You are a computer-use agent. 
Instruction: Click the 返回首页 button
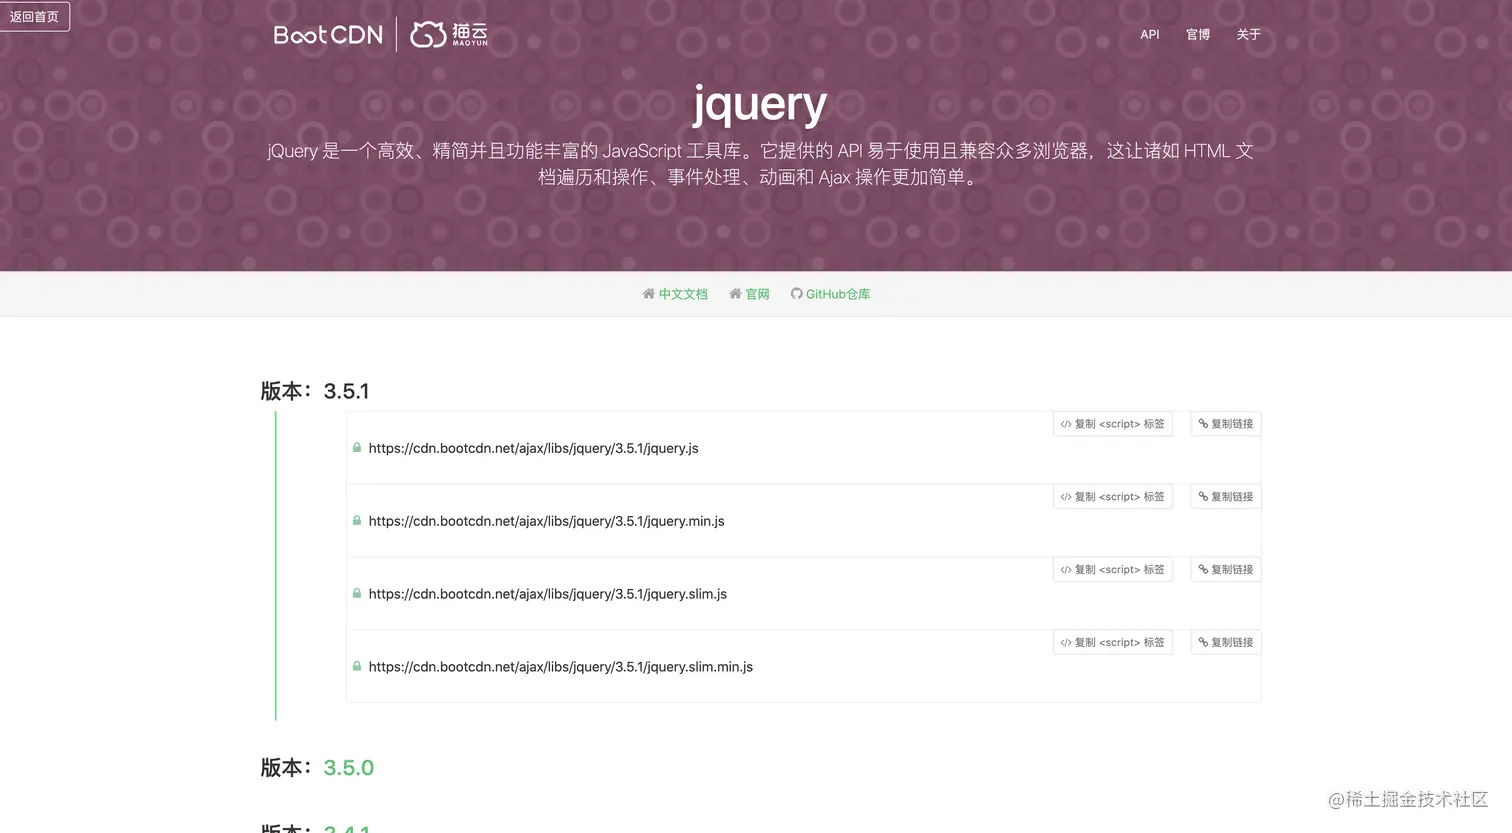tap(34, 17)
